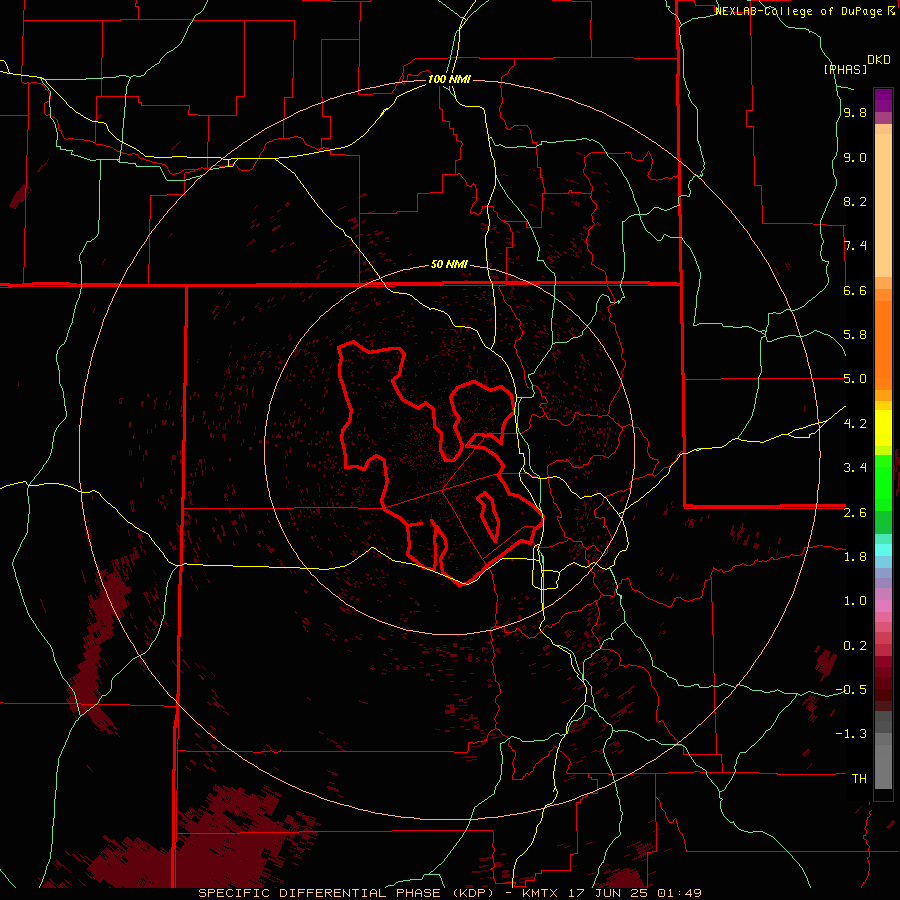Image resolution: width=900 pixels, height=900 pixels.
Task: Click the 9.8 colorbar value label
Action: tap(855, 113)
